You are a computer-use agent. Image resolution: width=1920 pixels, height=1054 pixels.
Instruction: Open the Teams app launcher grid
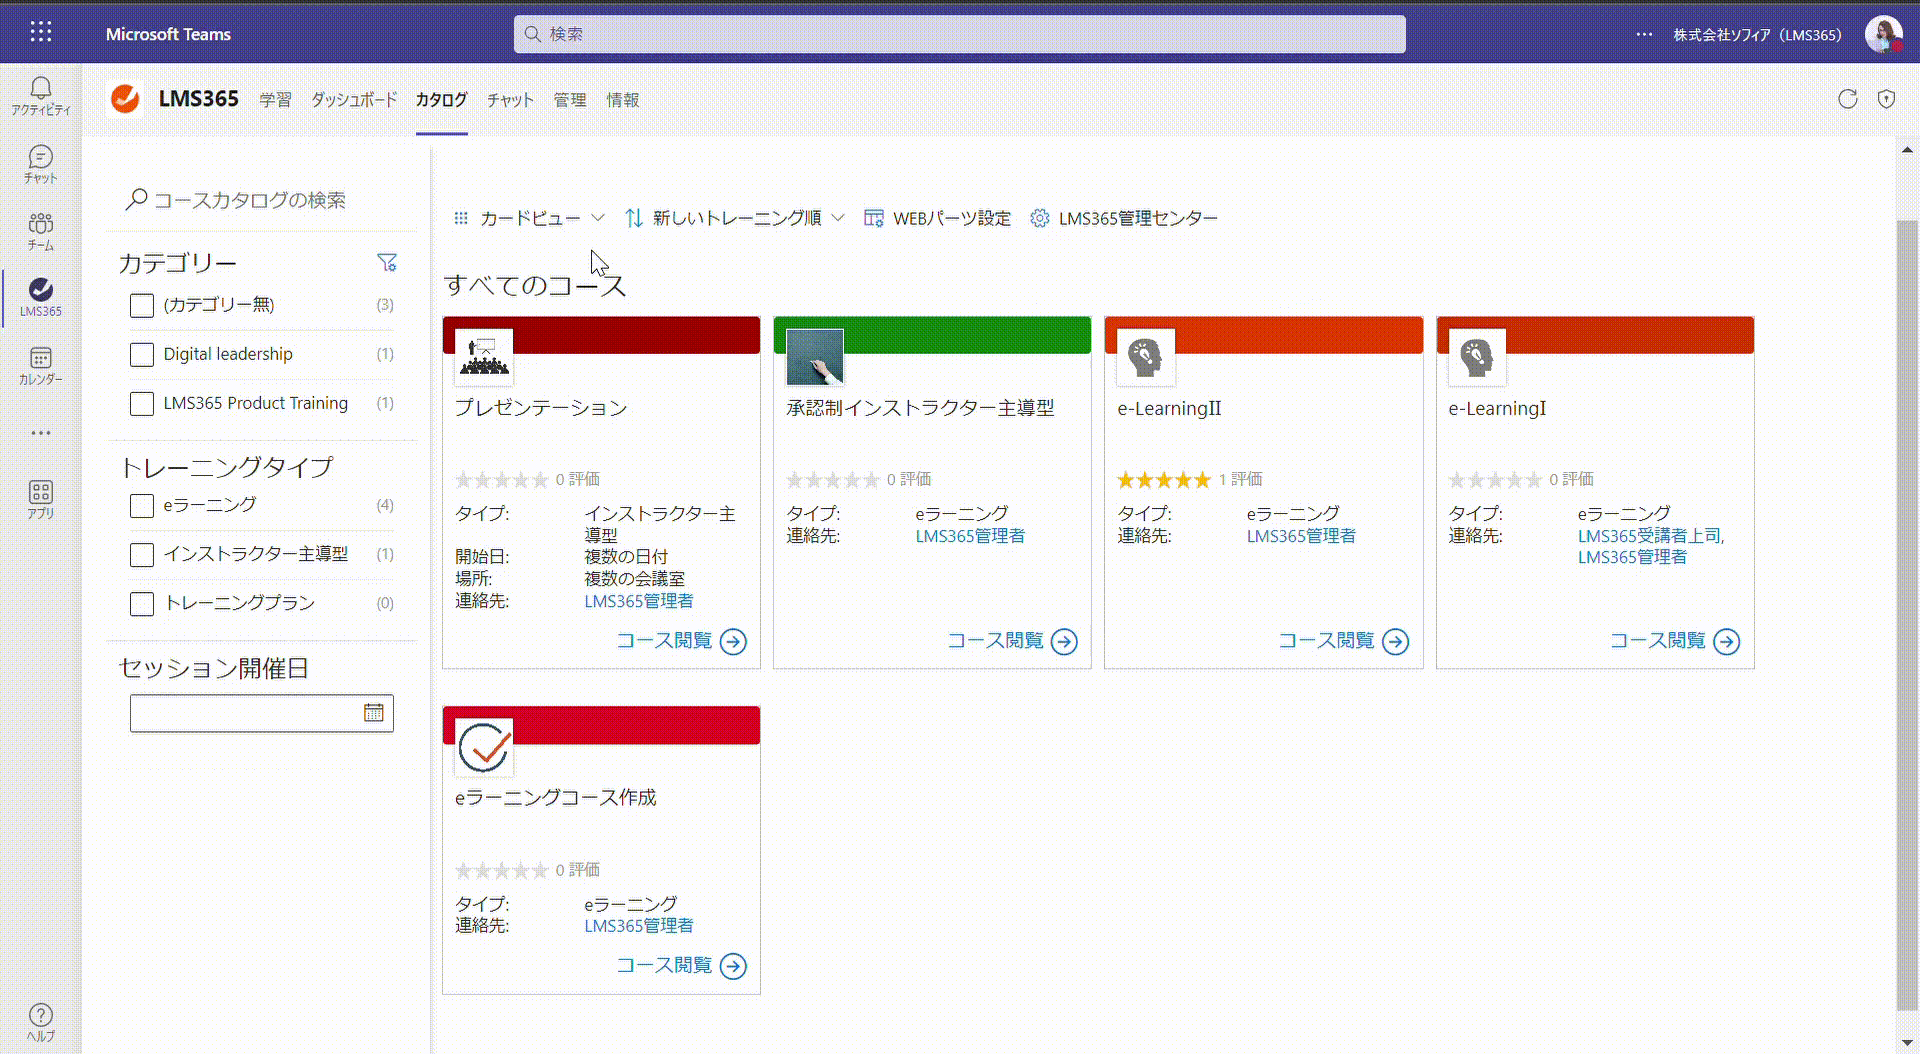click(41, 32)
